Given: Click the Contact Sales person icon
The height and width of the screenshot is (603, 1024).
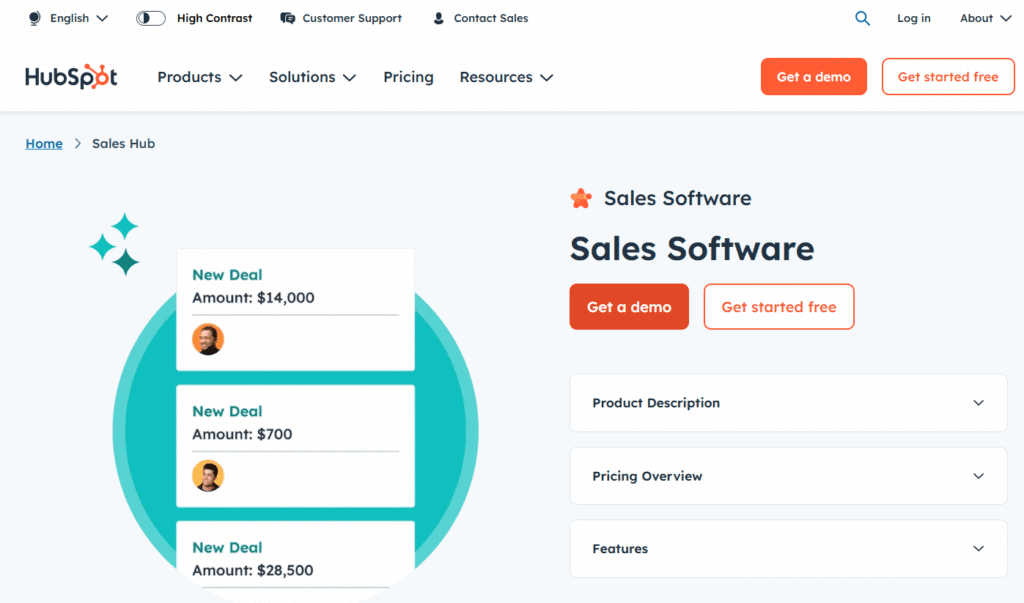Looking at the screenshot, I should pos(439,18).
